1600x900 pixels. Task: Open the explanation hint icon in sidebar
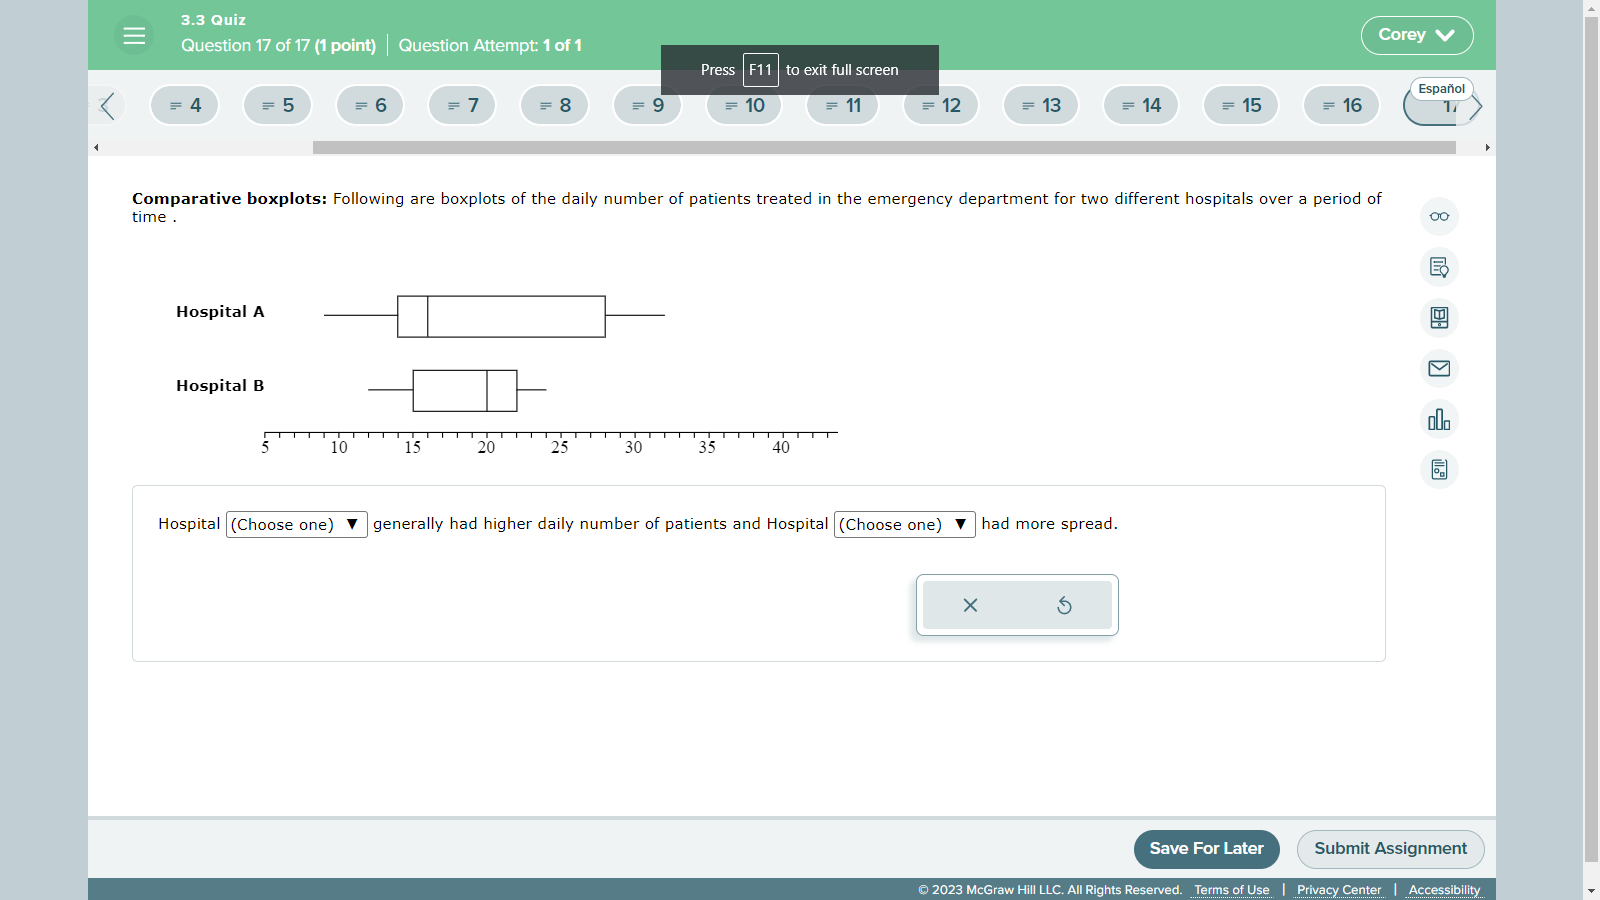click(x=1438, y=267)
